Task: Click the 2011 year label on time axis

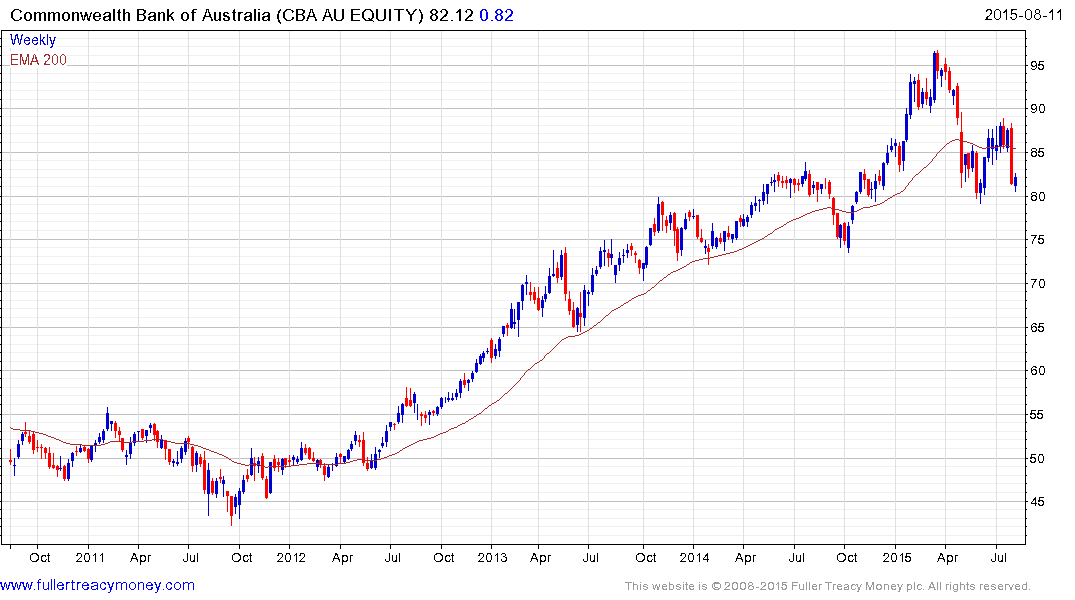Action: pos(90,557)
